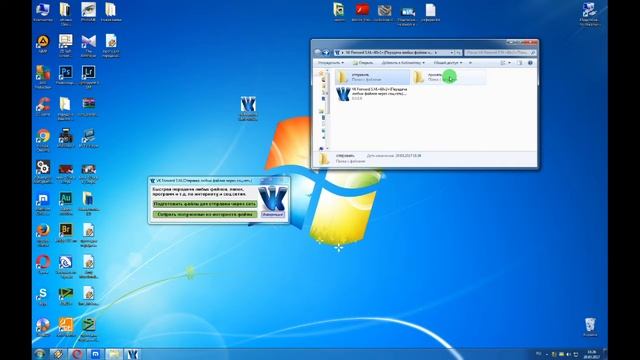Screen dimensions: 640x360
Task: Open the red Adobe Flash desktop icon
Action: pos(361,12)
